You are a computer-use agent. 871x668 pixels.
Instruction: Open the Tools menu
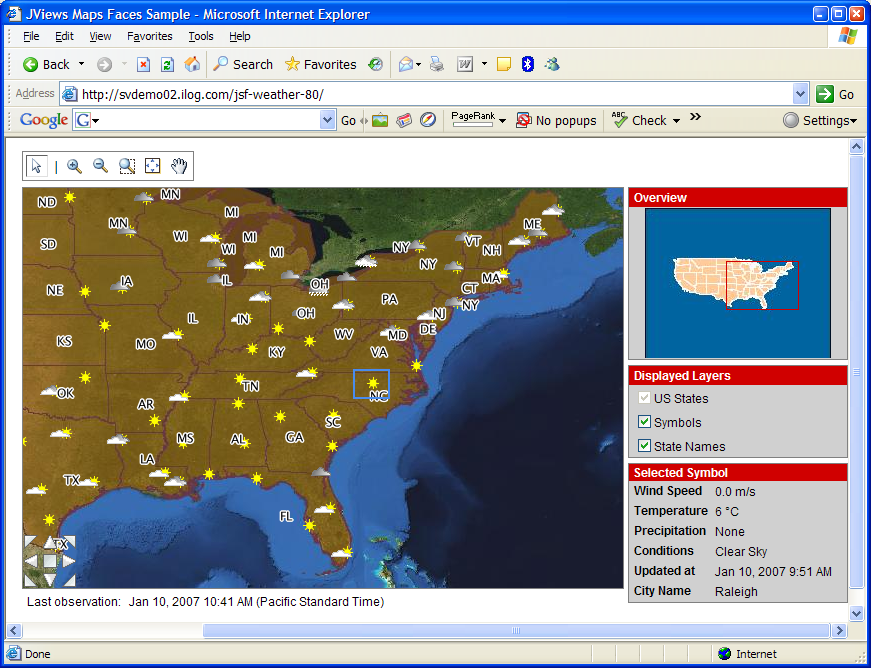(200, 36)
